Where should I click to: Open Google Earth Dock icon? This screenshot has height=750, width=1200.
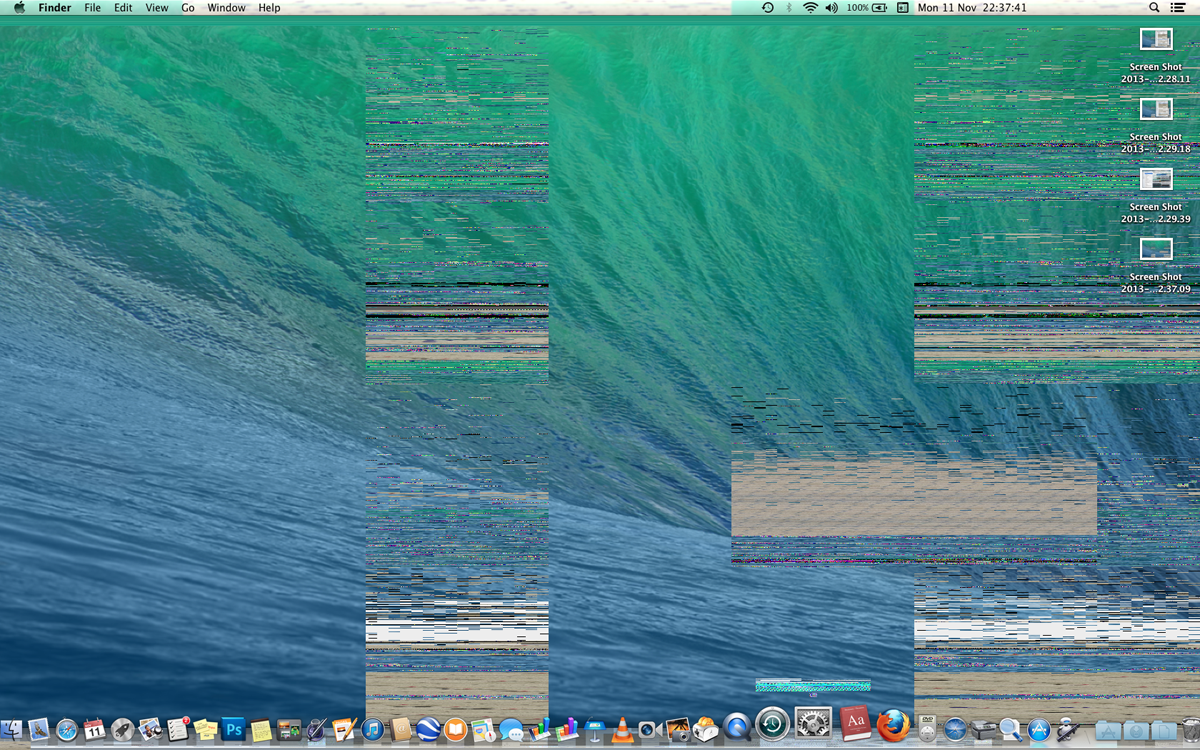click(x=428, y=730)
